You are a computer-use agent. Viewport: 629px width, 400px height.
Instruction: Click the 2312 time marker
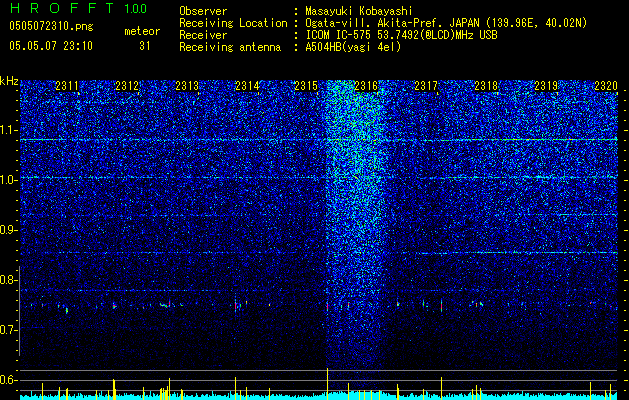[x=127, y=86]
